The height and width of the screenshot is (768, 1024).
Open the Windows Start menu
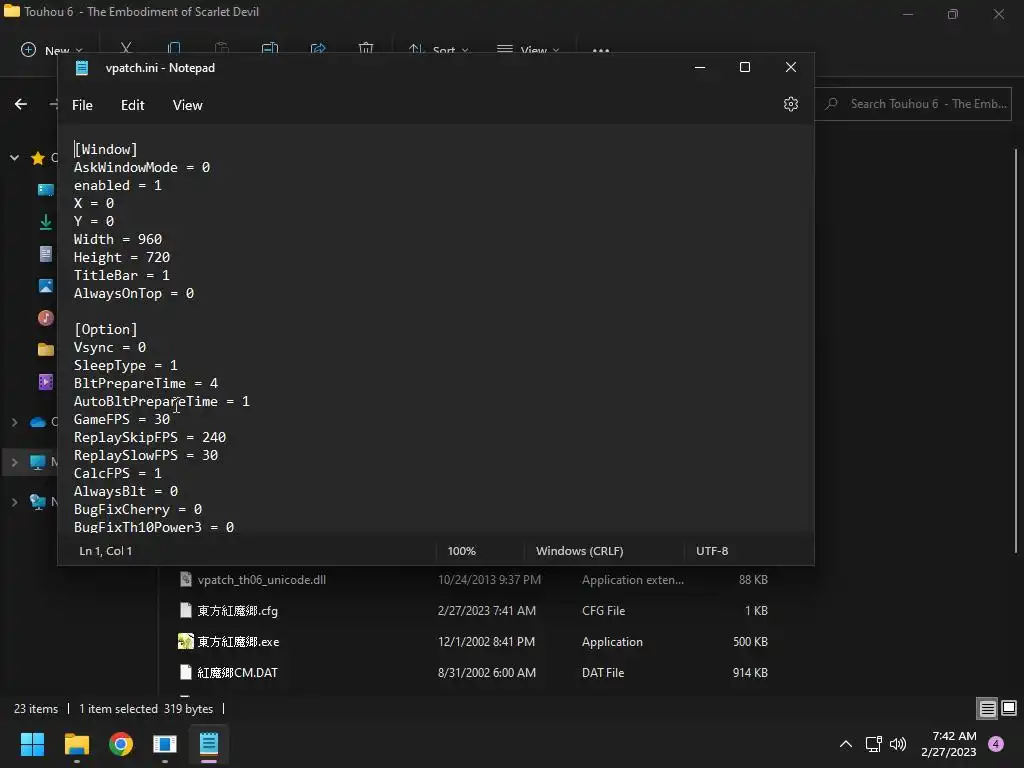pos(32,744)
